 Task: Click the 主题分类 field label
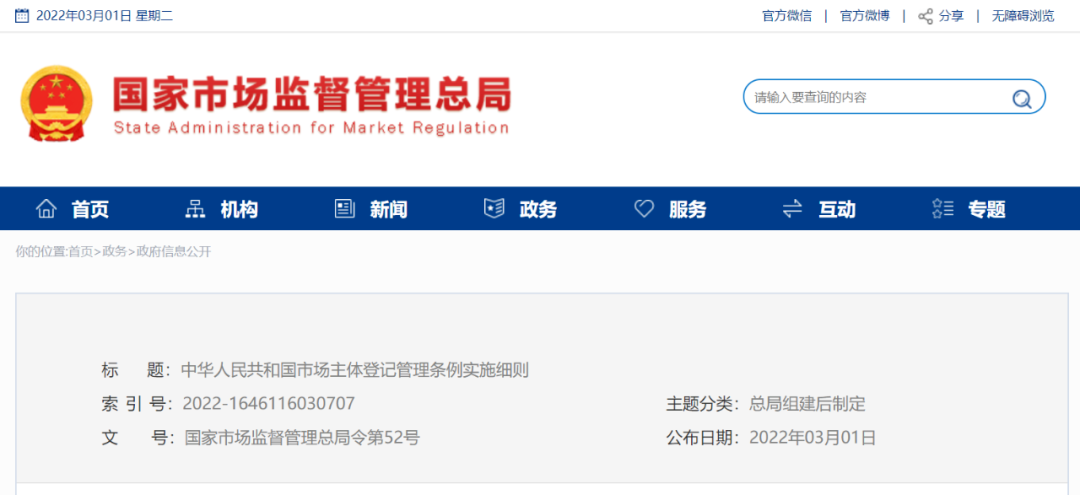pos(703,404)
